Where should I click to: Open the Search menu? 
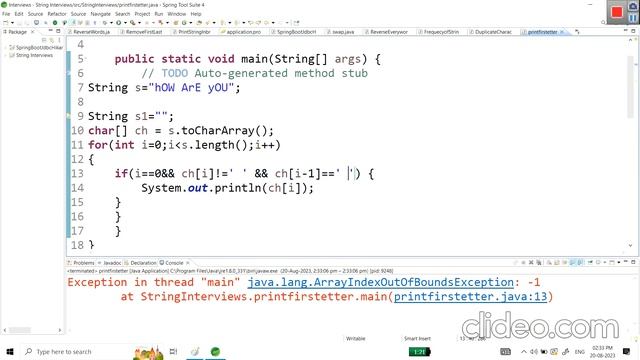click(x=122, y=14)
